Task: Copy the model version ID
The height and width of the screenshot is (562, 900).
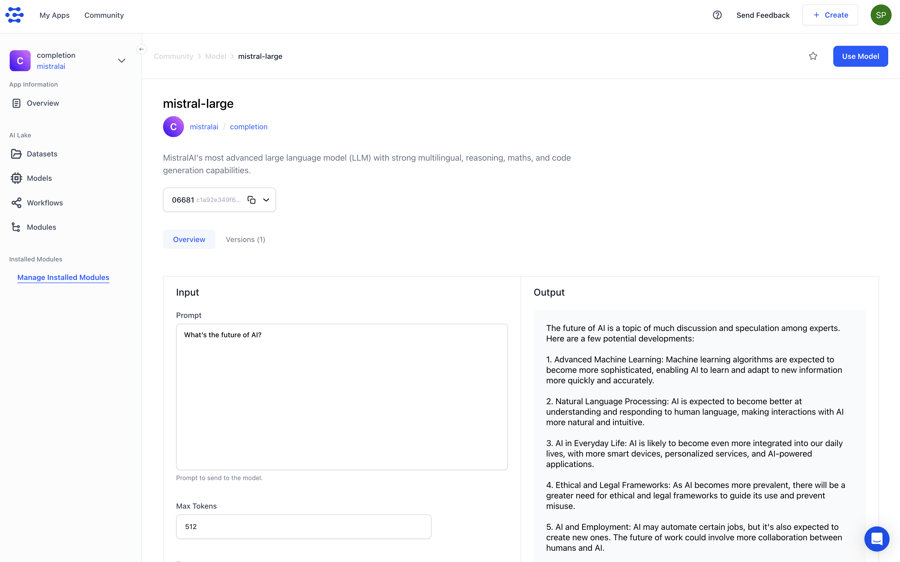Action: pyautogui.click(x=251, y=200)
